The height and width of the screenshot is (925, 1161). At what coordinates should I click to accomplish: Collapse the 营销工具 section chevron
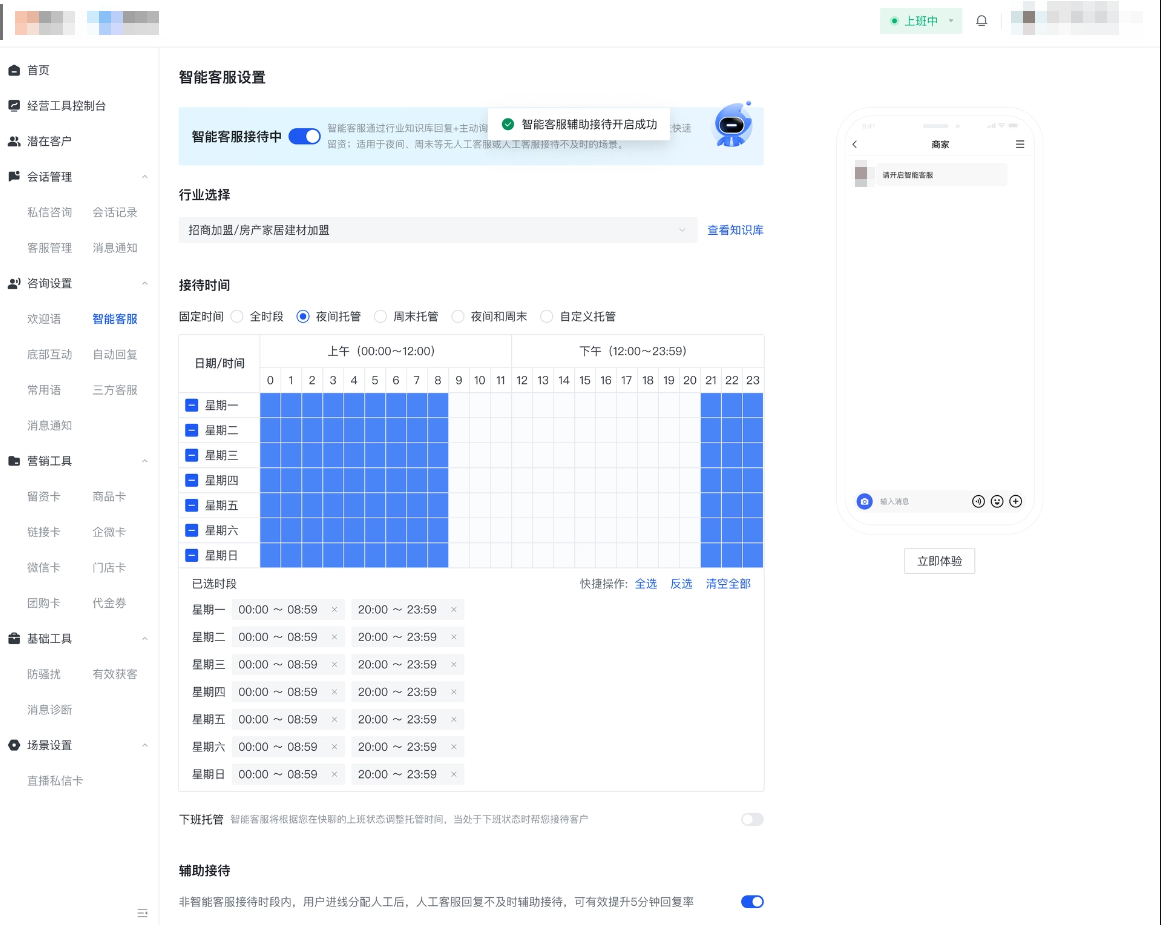144,461
